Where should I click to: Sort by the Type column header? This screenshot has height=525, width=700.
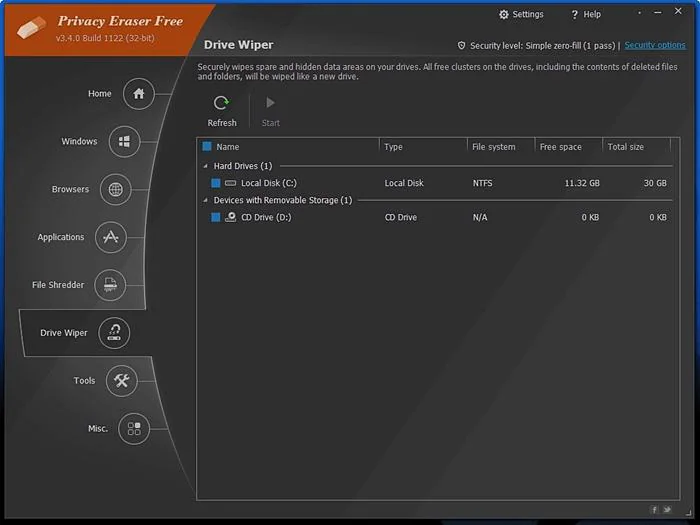coord(393,147)
